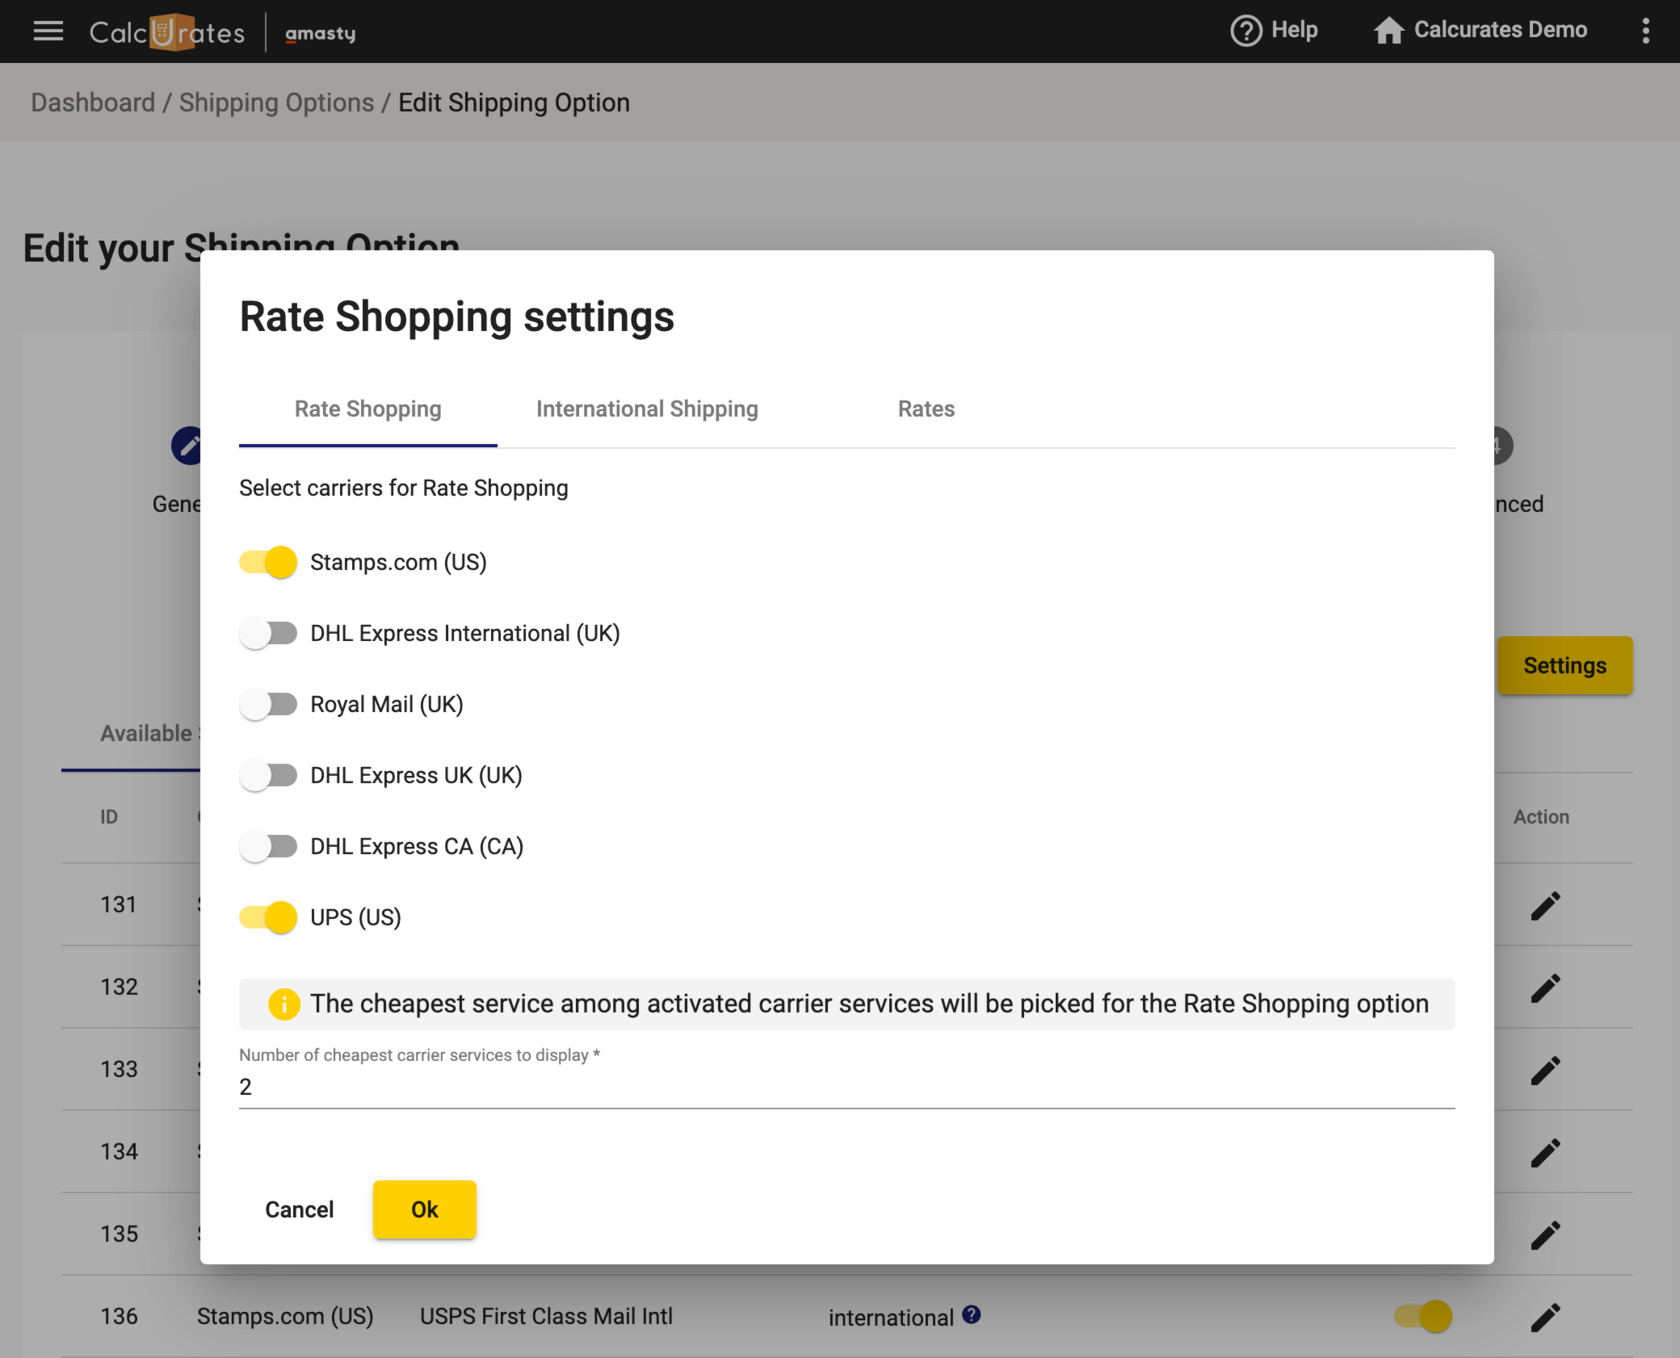Switch to the International Shipping tab
This screenshot has width=1680, height=1358.
(x=646, y=409)
